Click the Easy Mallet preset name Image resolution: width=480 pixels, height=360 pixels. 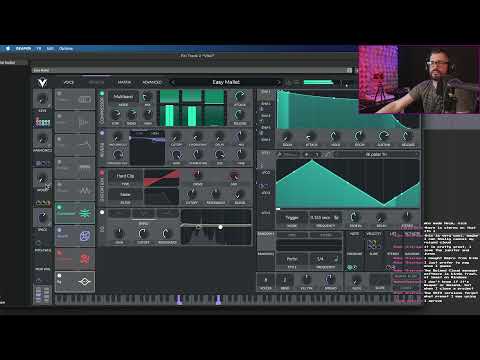tap(226, 82)
